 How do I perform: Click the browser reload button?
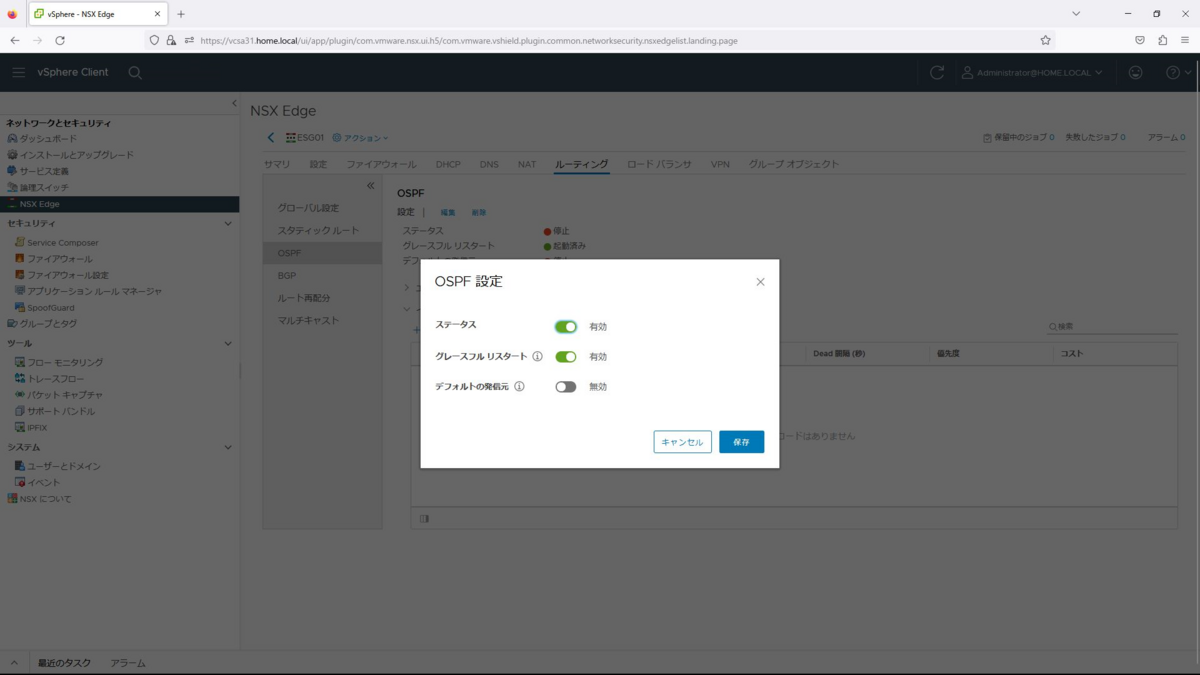60,41
